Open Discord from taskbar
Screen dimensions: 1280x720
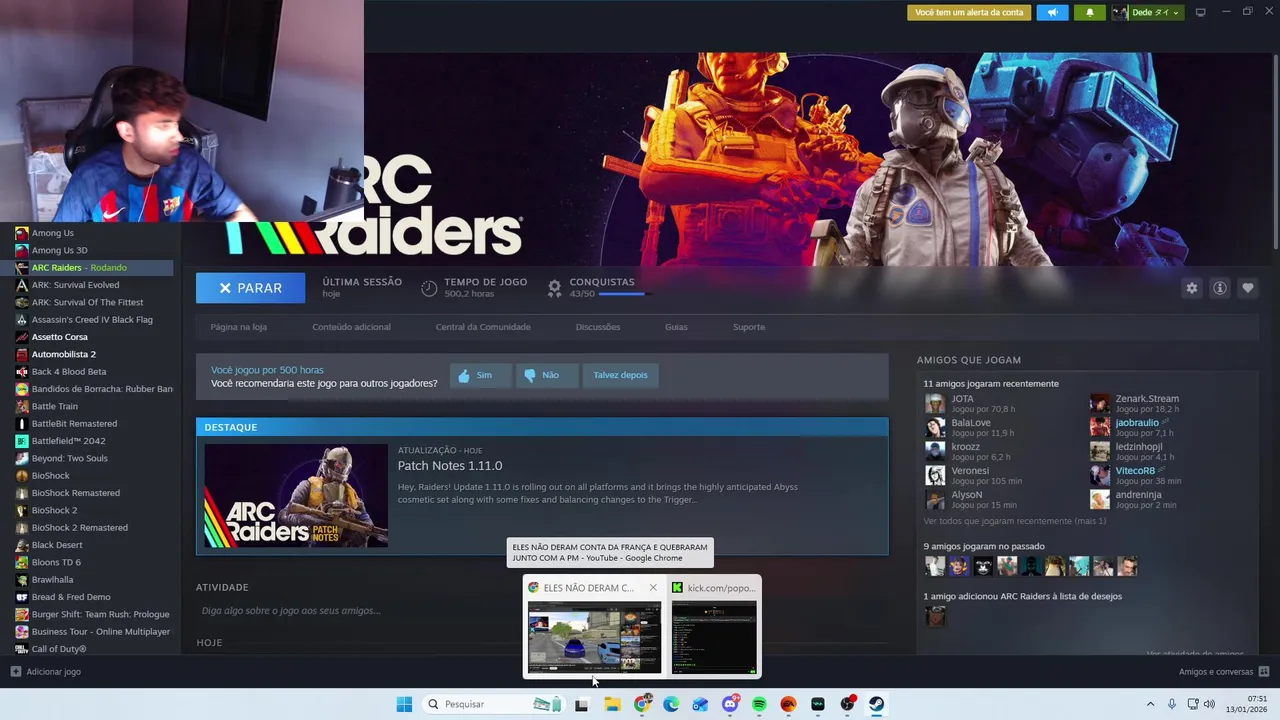pos(730,704)
